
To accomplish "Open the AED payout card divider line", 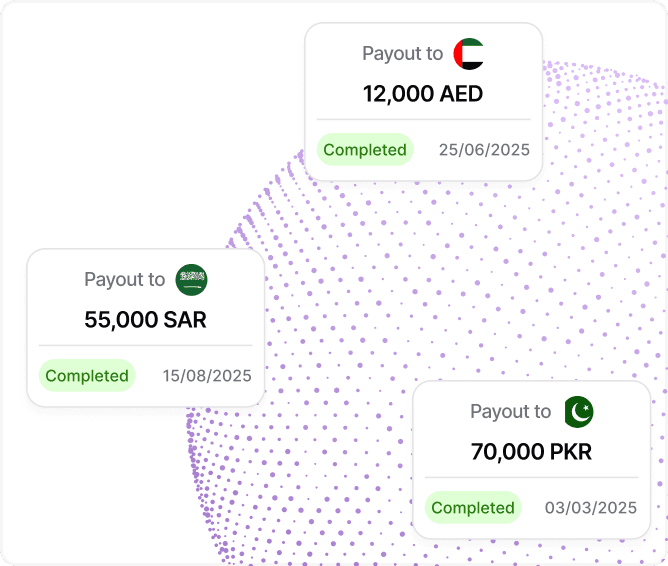I will tap(423, 120).
